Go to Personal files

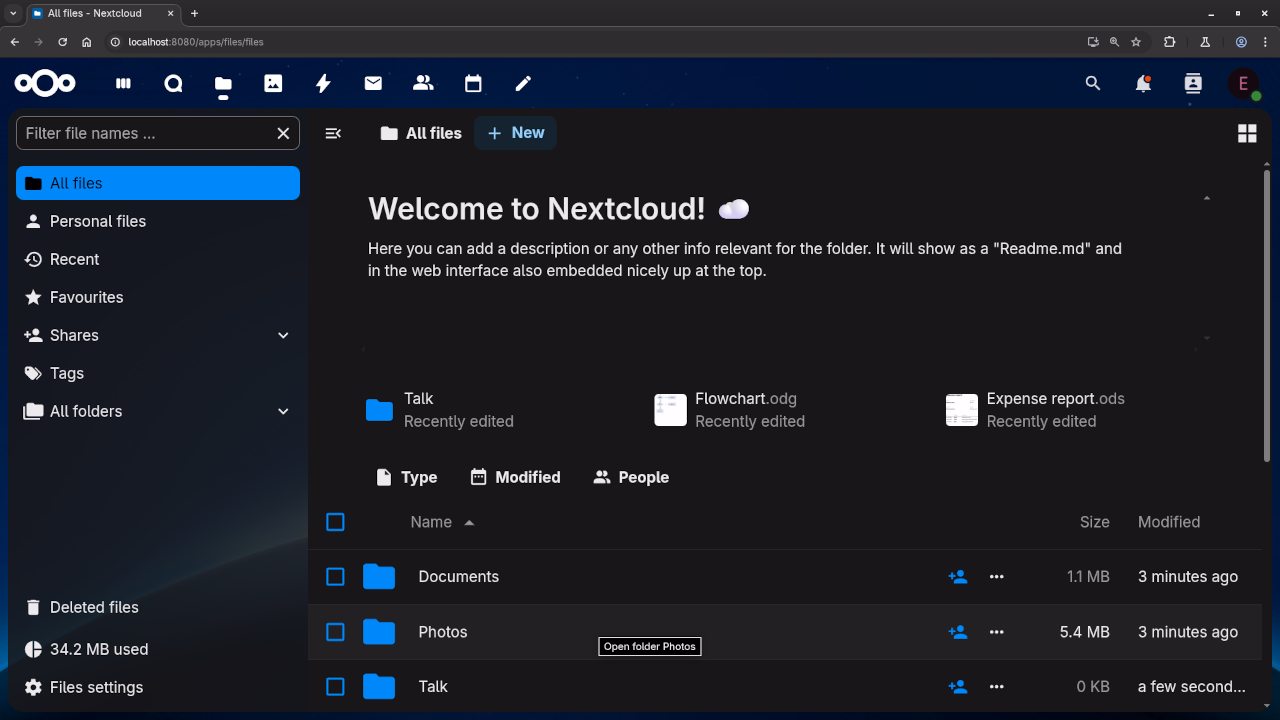(x=158, y=221)
